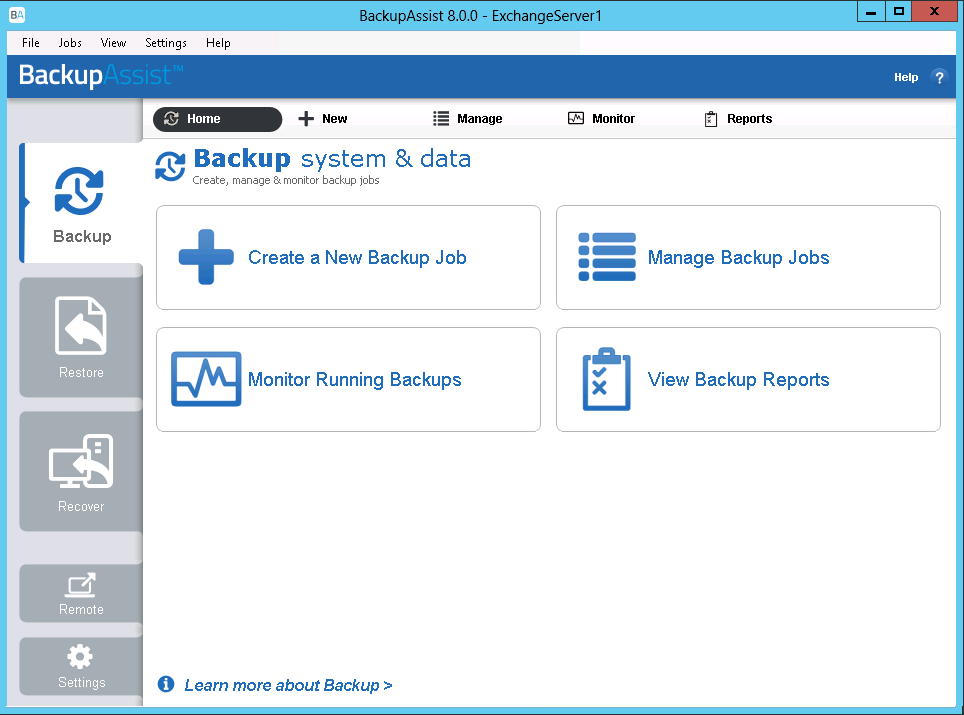
Task: Switch to the New tab
Action: tap(323, 119)
